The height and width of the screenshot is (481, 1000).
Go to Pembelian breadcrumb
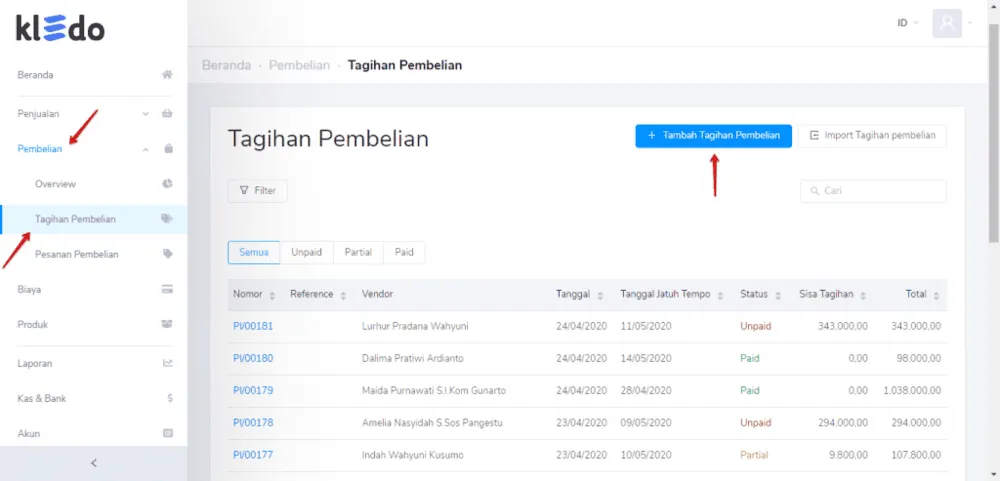[300, 65]
